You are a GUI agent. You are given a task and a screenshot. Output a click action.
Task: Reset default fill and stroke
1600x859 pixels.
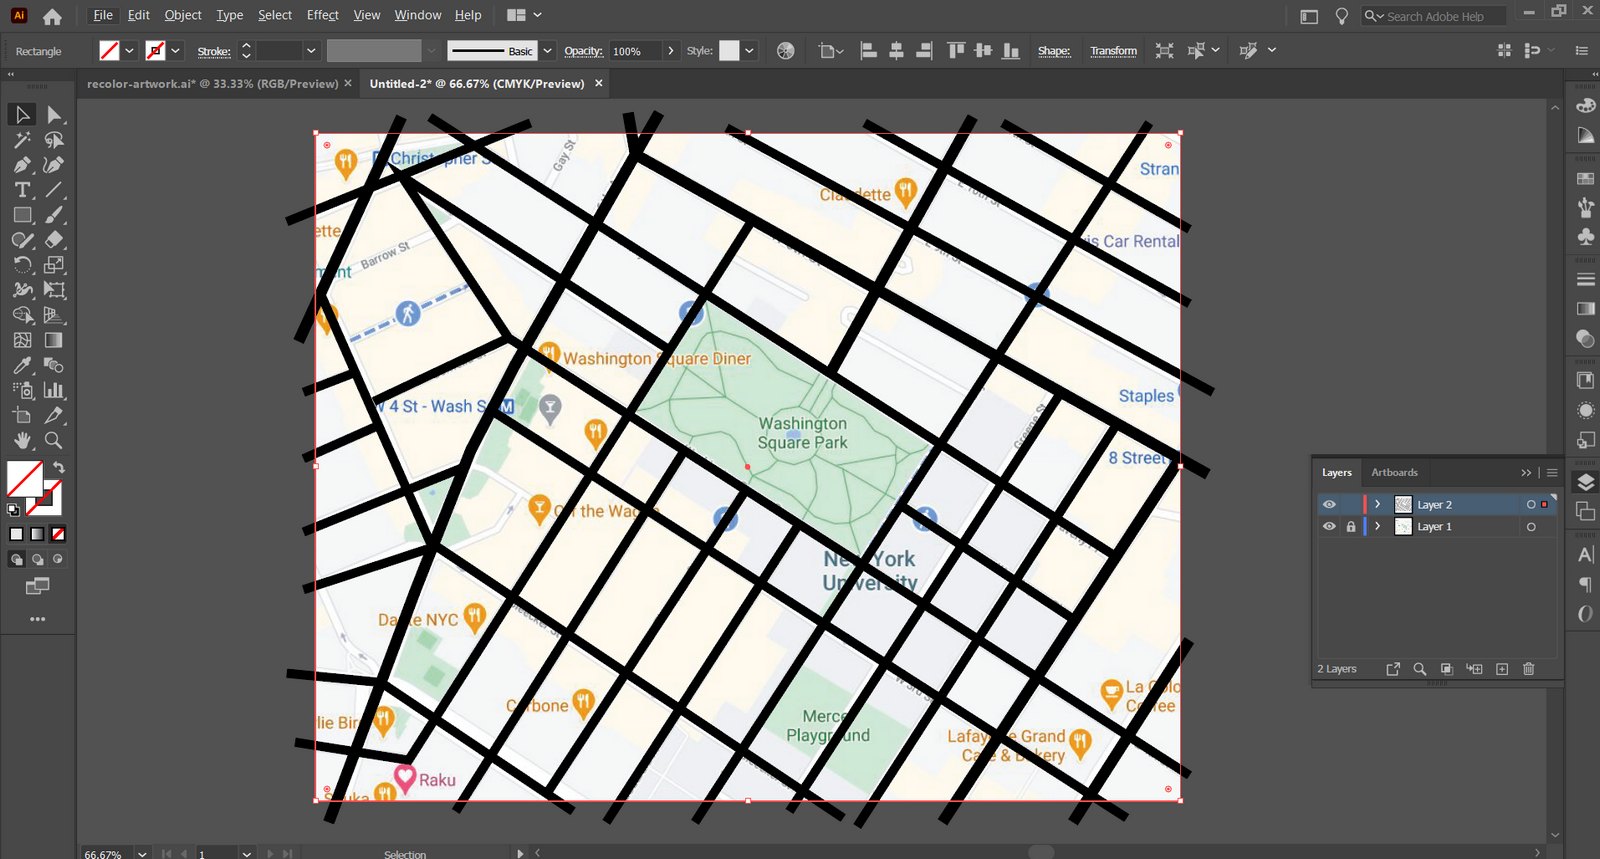[x=13, y=510]
